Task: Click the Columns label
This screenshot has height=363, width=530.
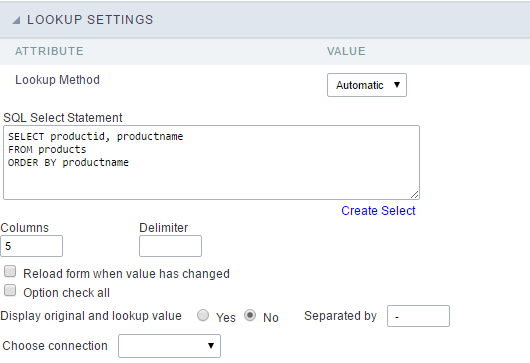Action: coord(24,228)
